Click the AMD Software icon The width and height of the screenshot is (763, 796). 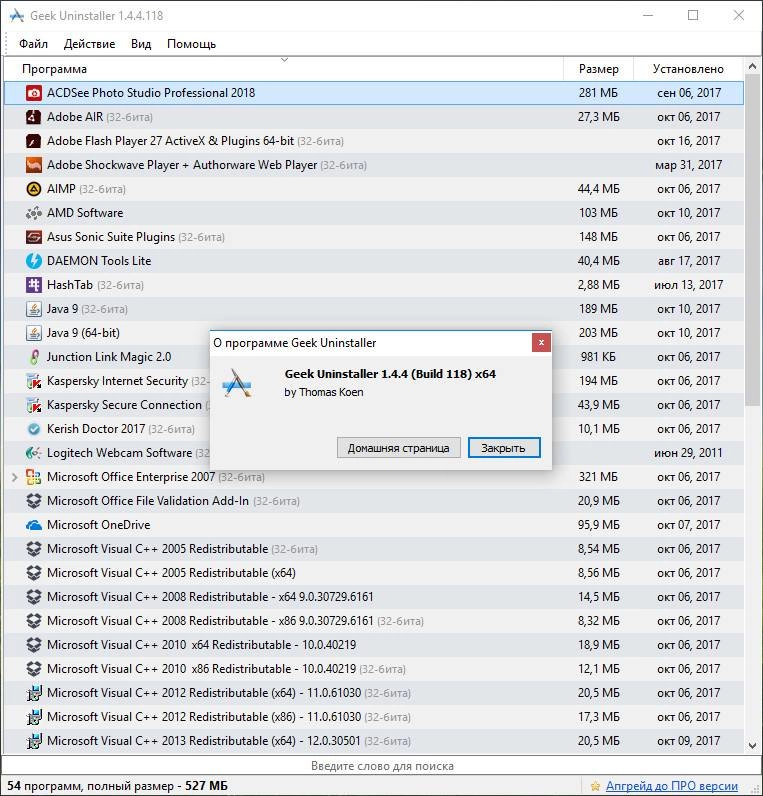click(34, 213)
